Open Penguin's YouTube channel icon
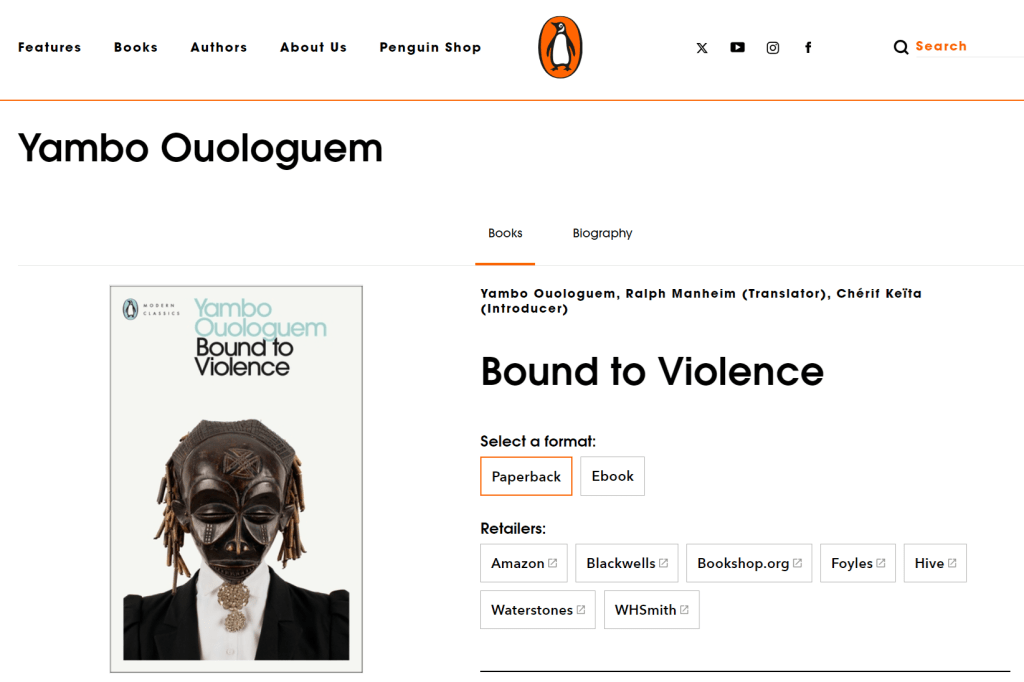1024x682 pixels. [737, 47]
